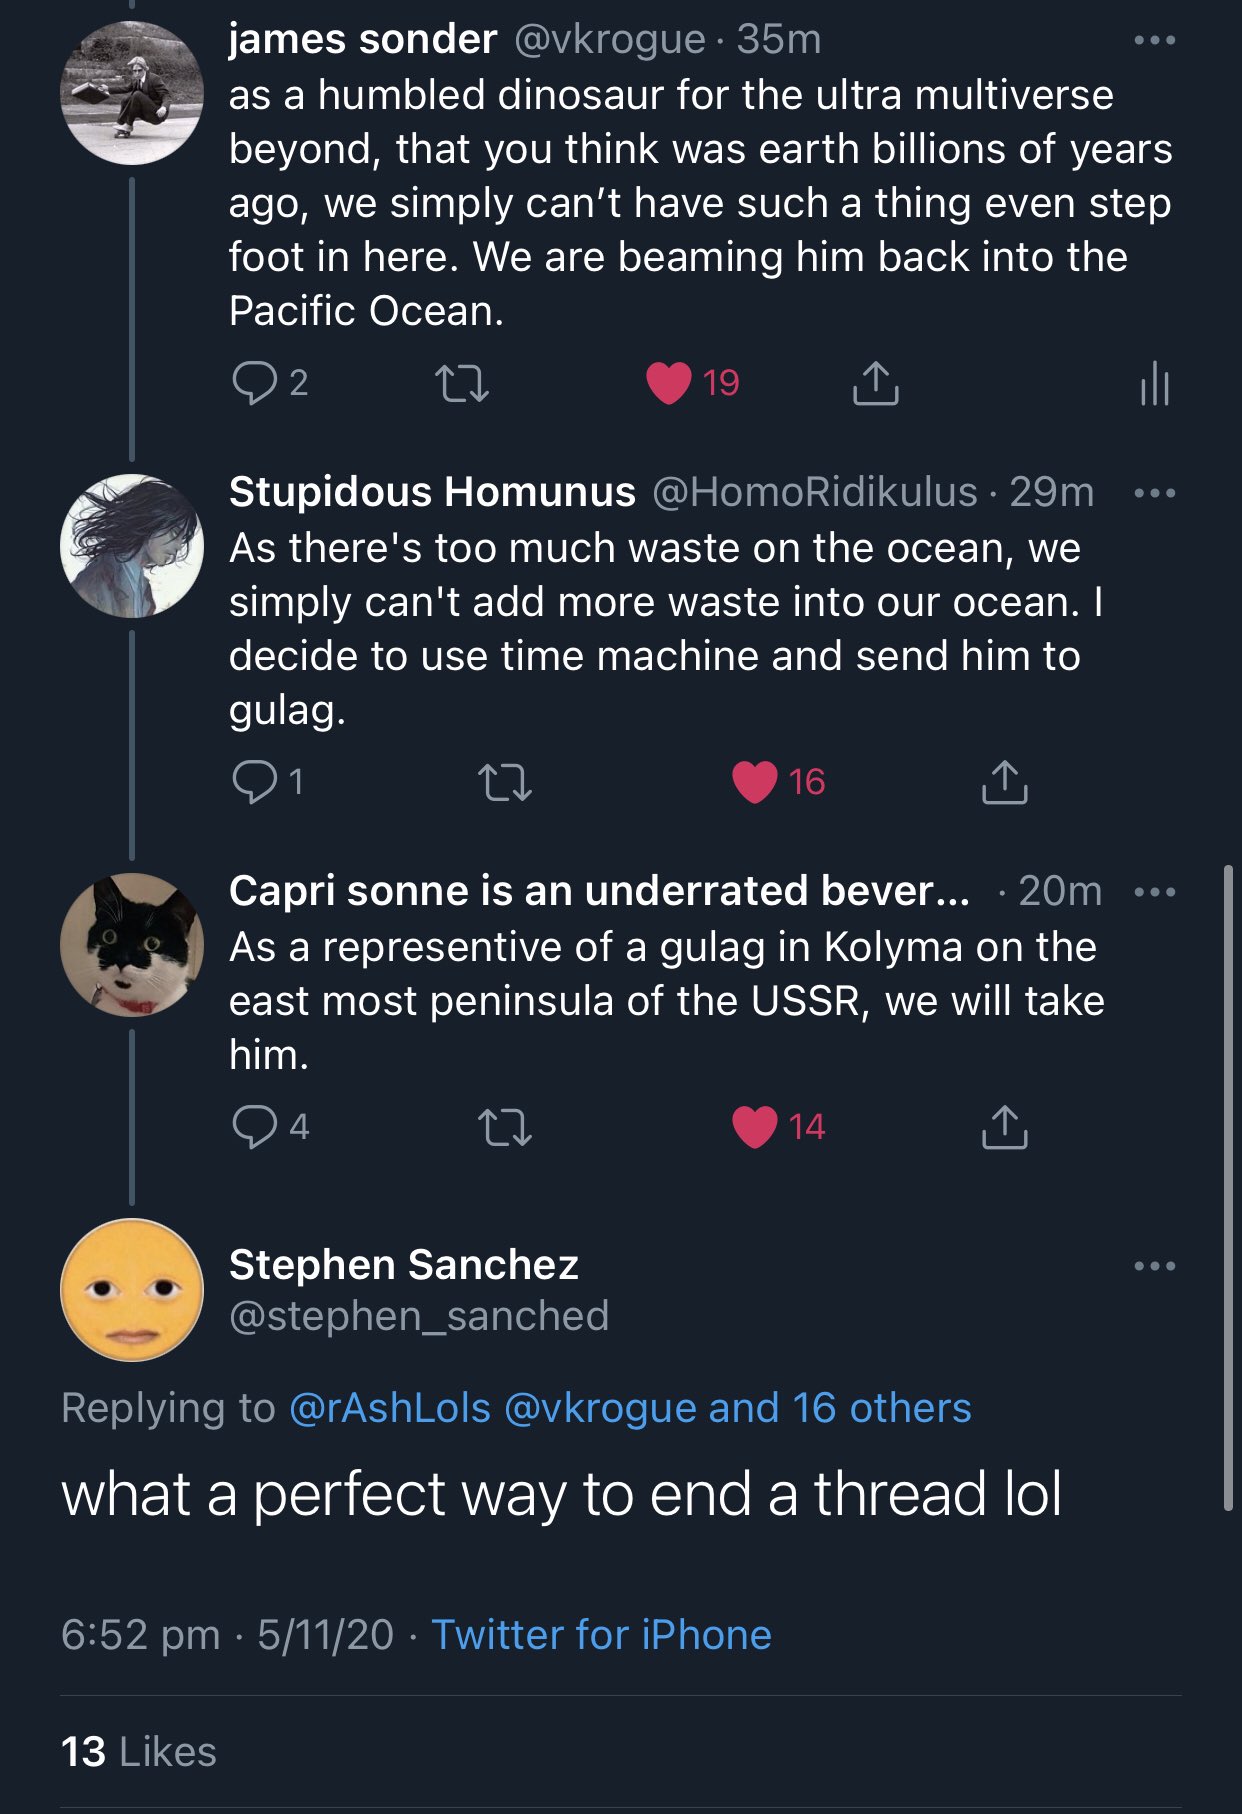Image resolution: width=1242 pixels, height=1814 pixels.
Task: Unlike james sonder's tweet with 19 likes
Action: click(x=669, y=383)
